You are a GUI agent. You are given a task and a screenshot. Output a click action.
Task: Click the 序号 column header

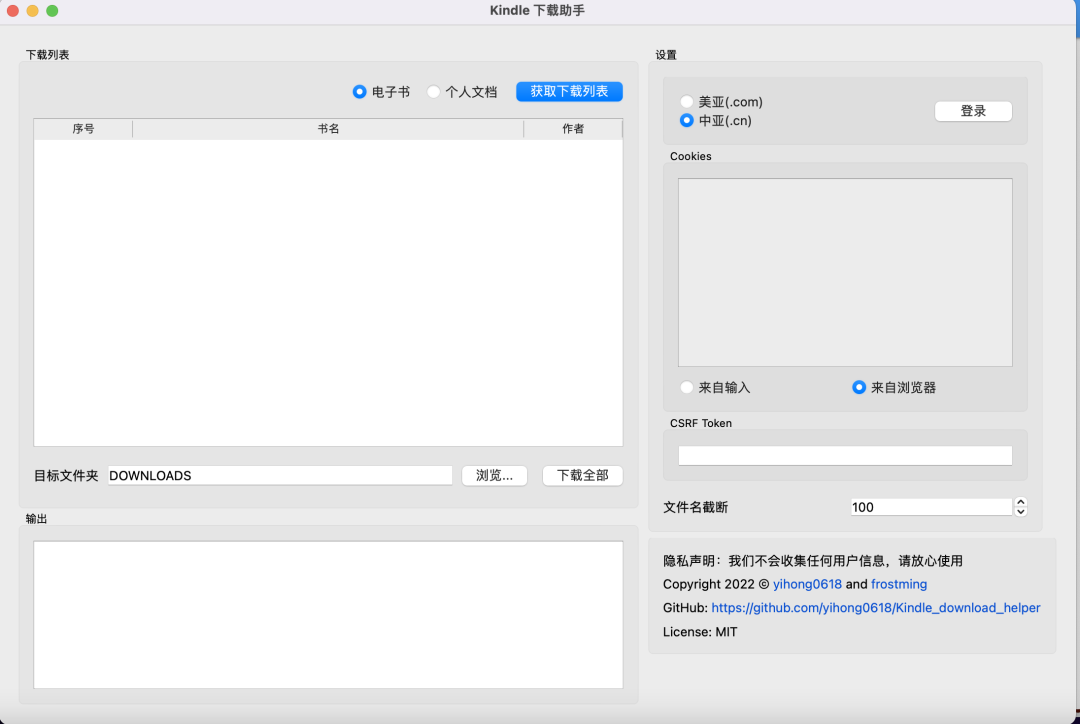[x=83, y=129]
